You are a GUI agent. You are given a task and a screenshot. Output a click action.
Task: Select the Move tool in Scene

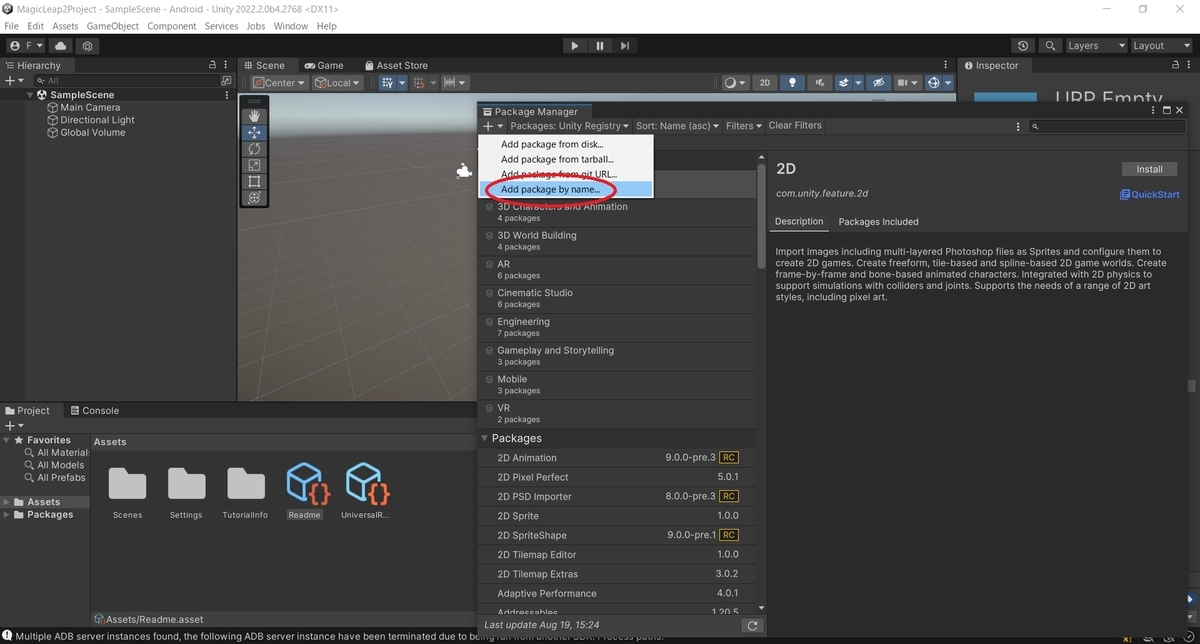coord(254,132)
